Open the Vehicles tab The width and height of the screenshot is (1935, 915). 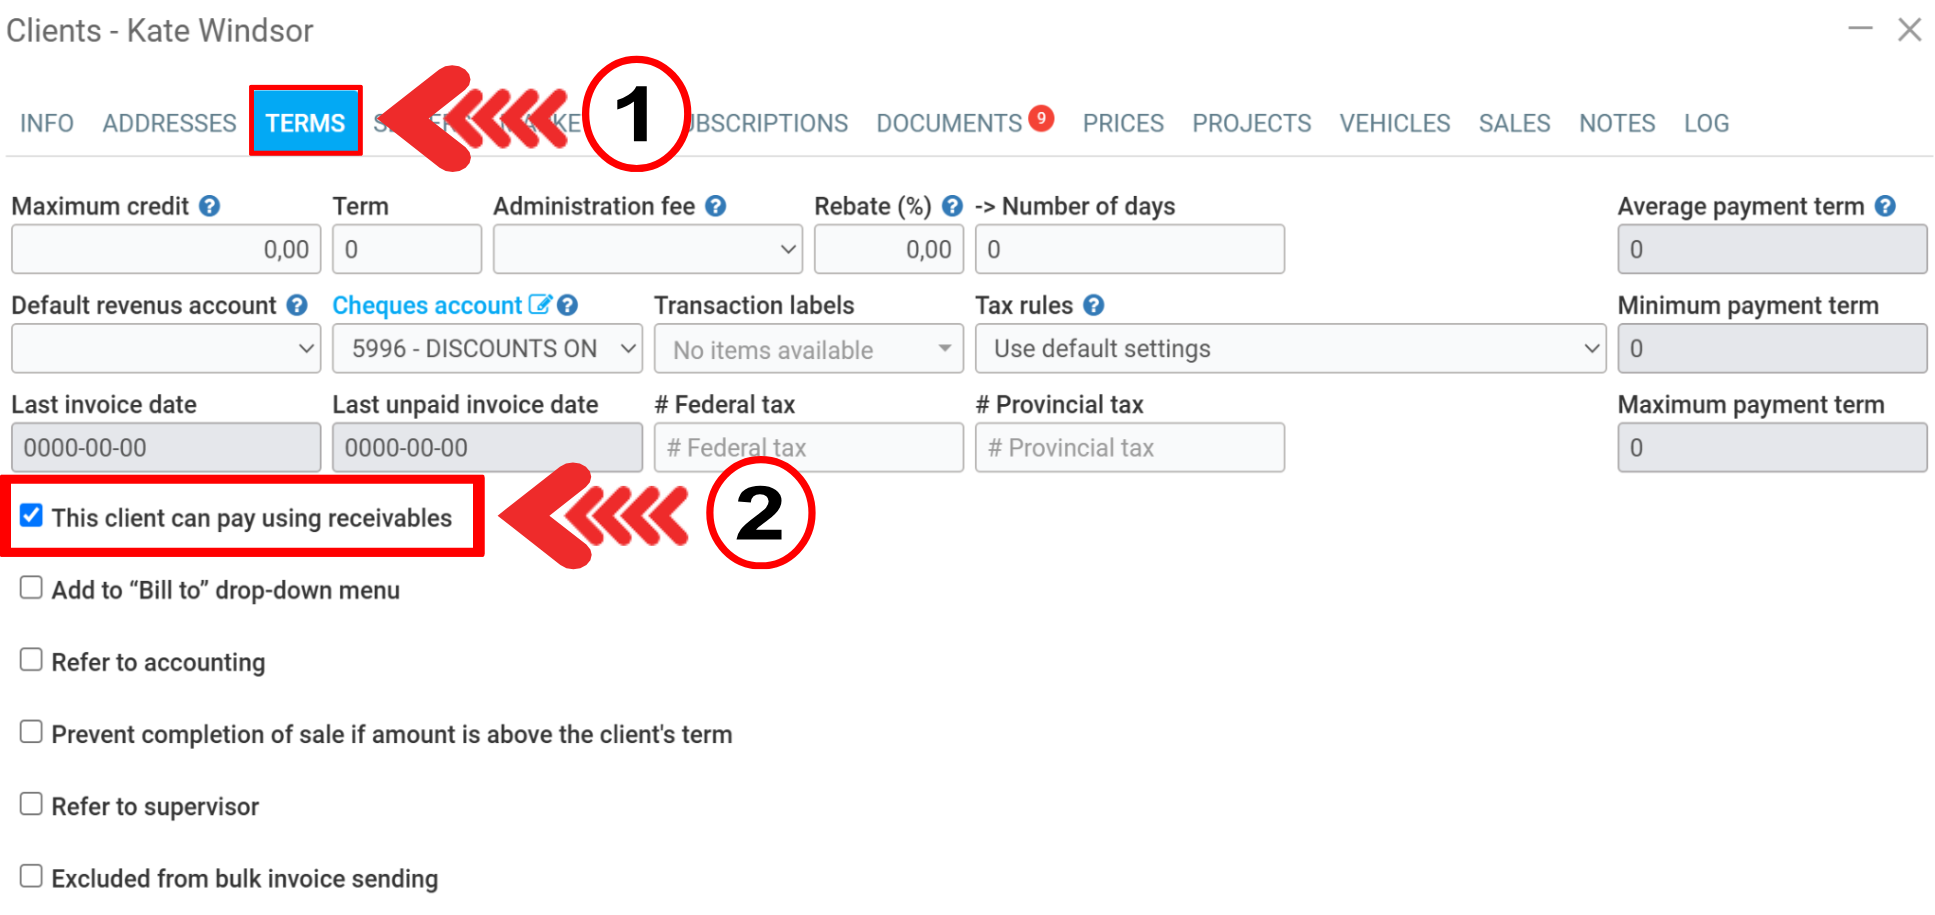click(x=1394, y=123)
